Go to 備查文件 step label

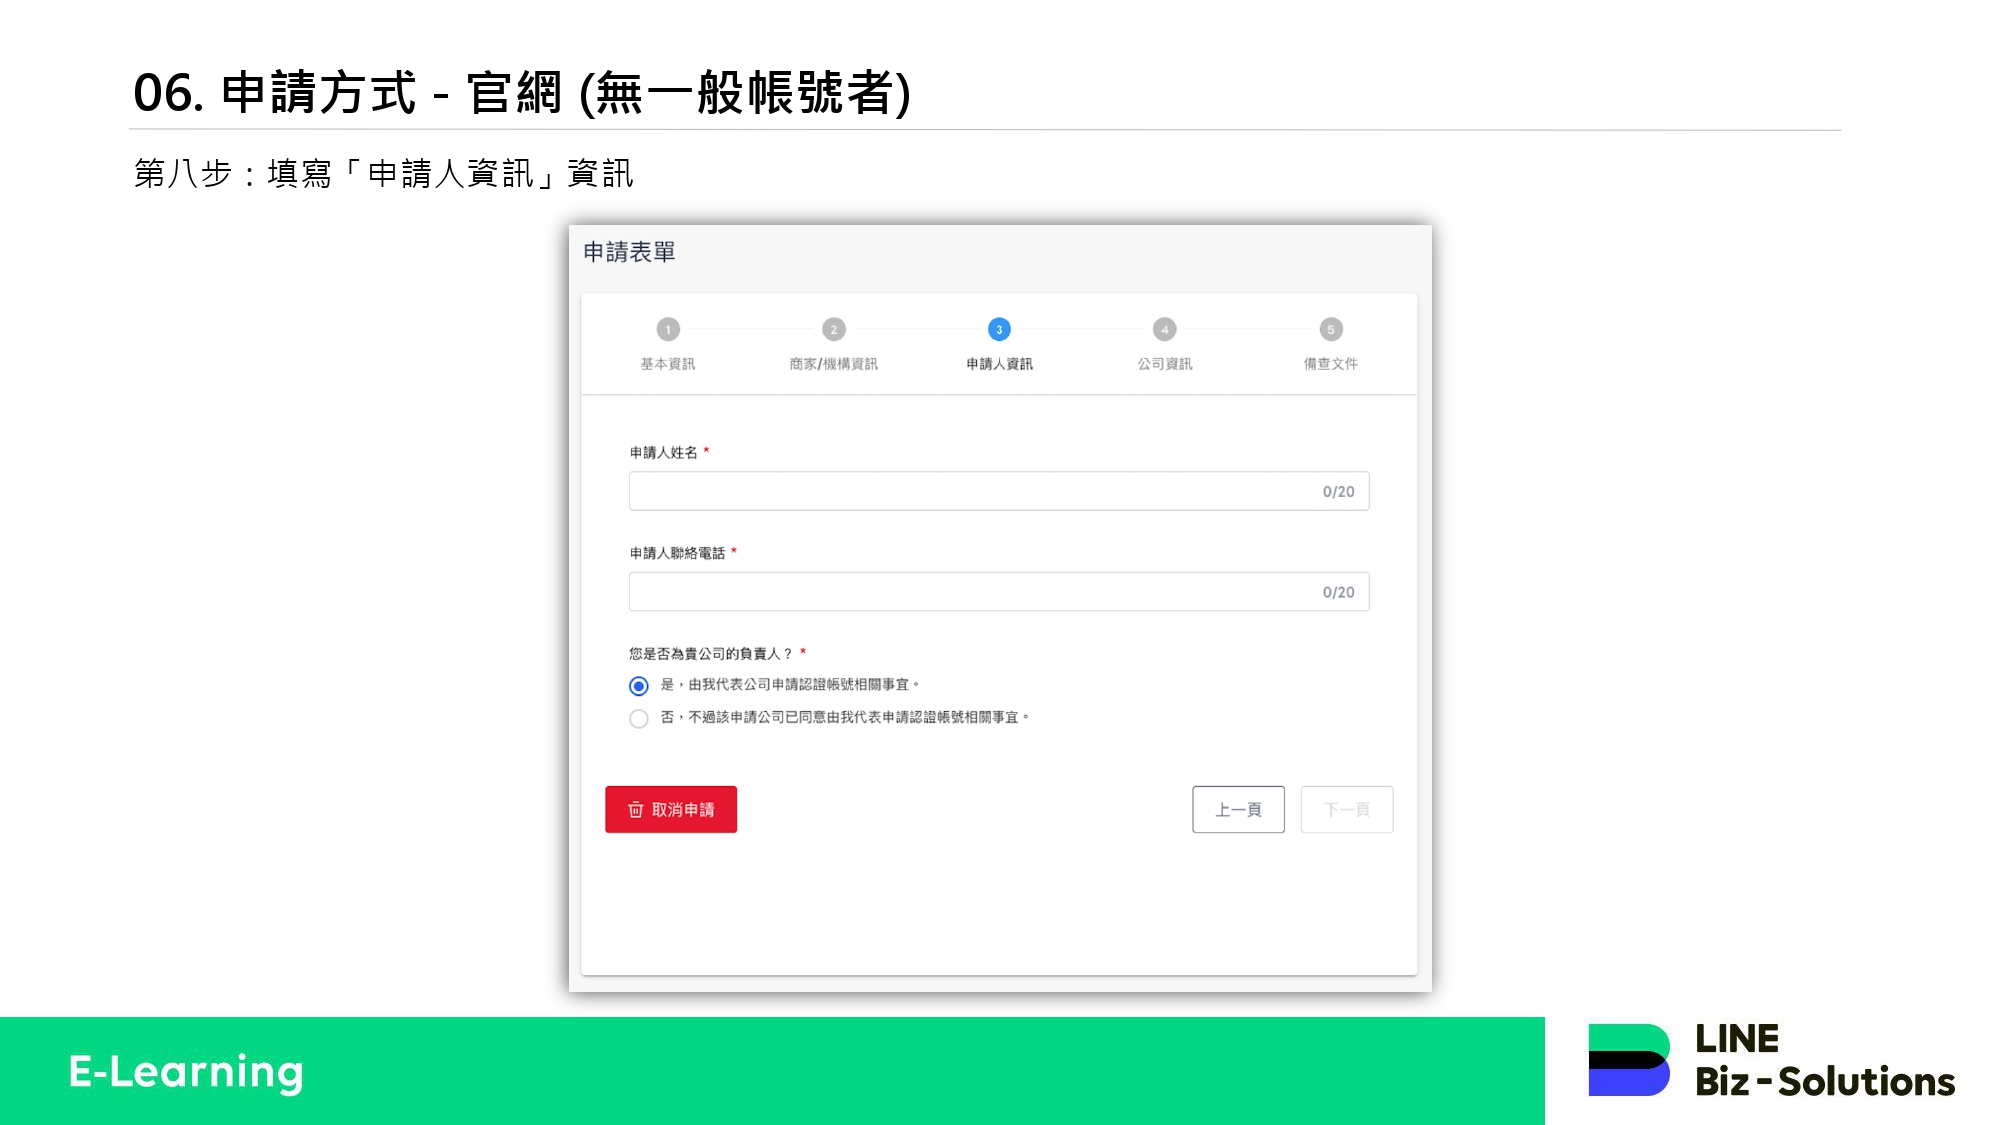[1330, 364]
